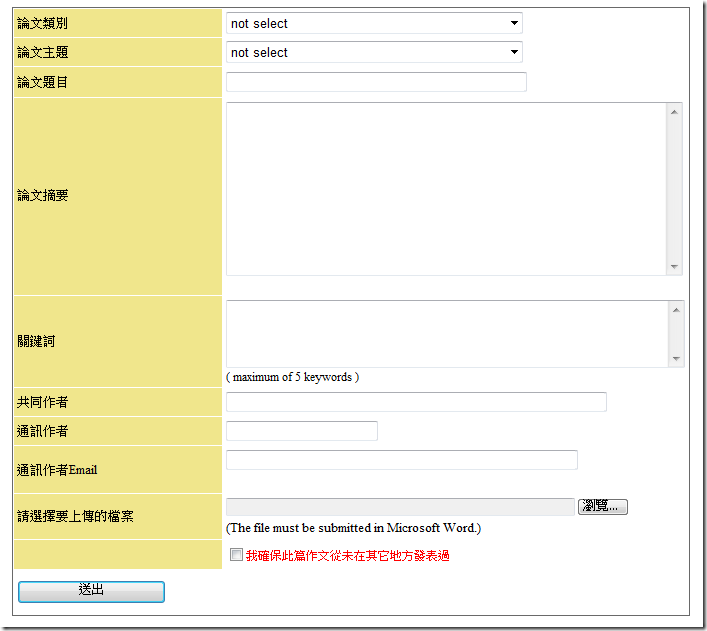Image resolution: width=707 pixels, height=631 pixels.
Task: Click down arrow on 論文摘要 scrollbar
Action: click(675, 267)
